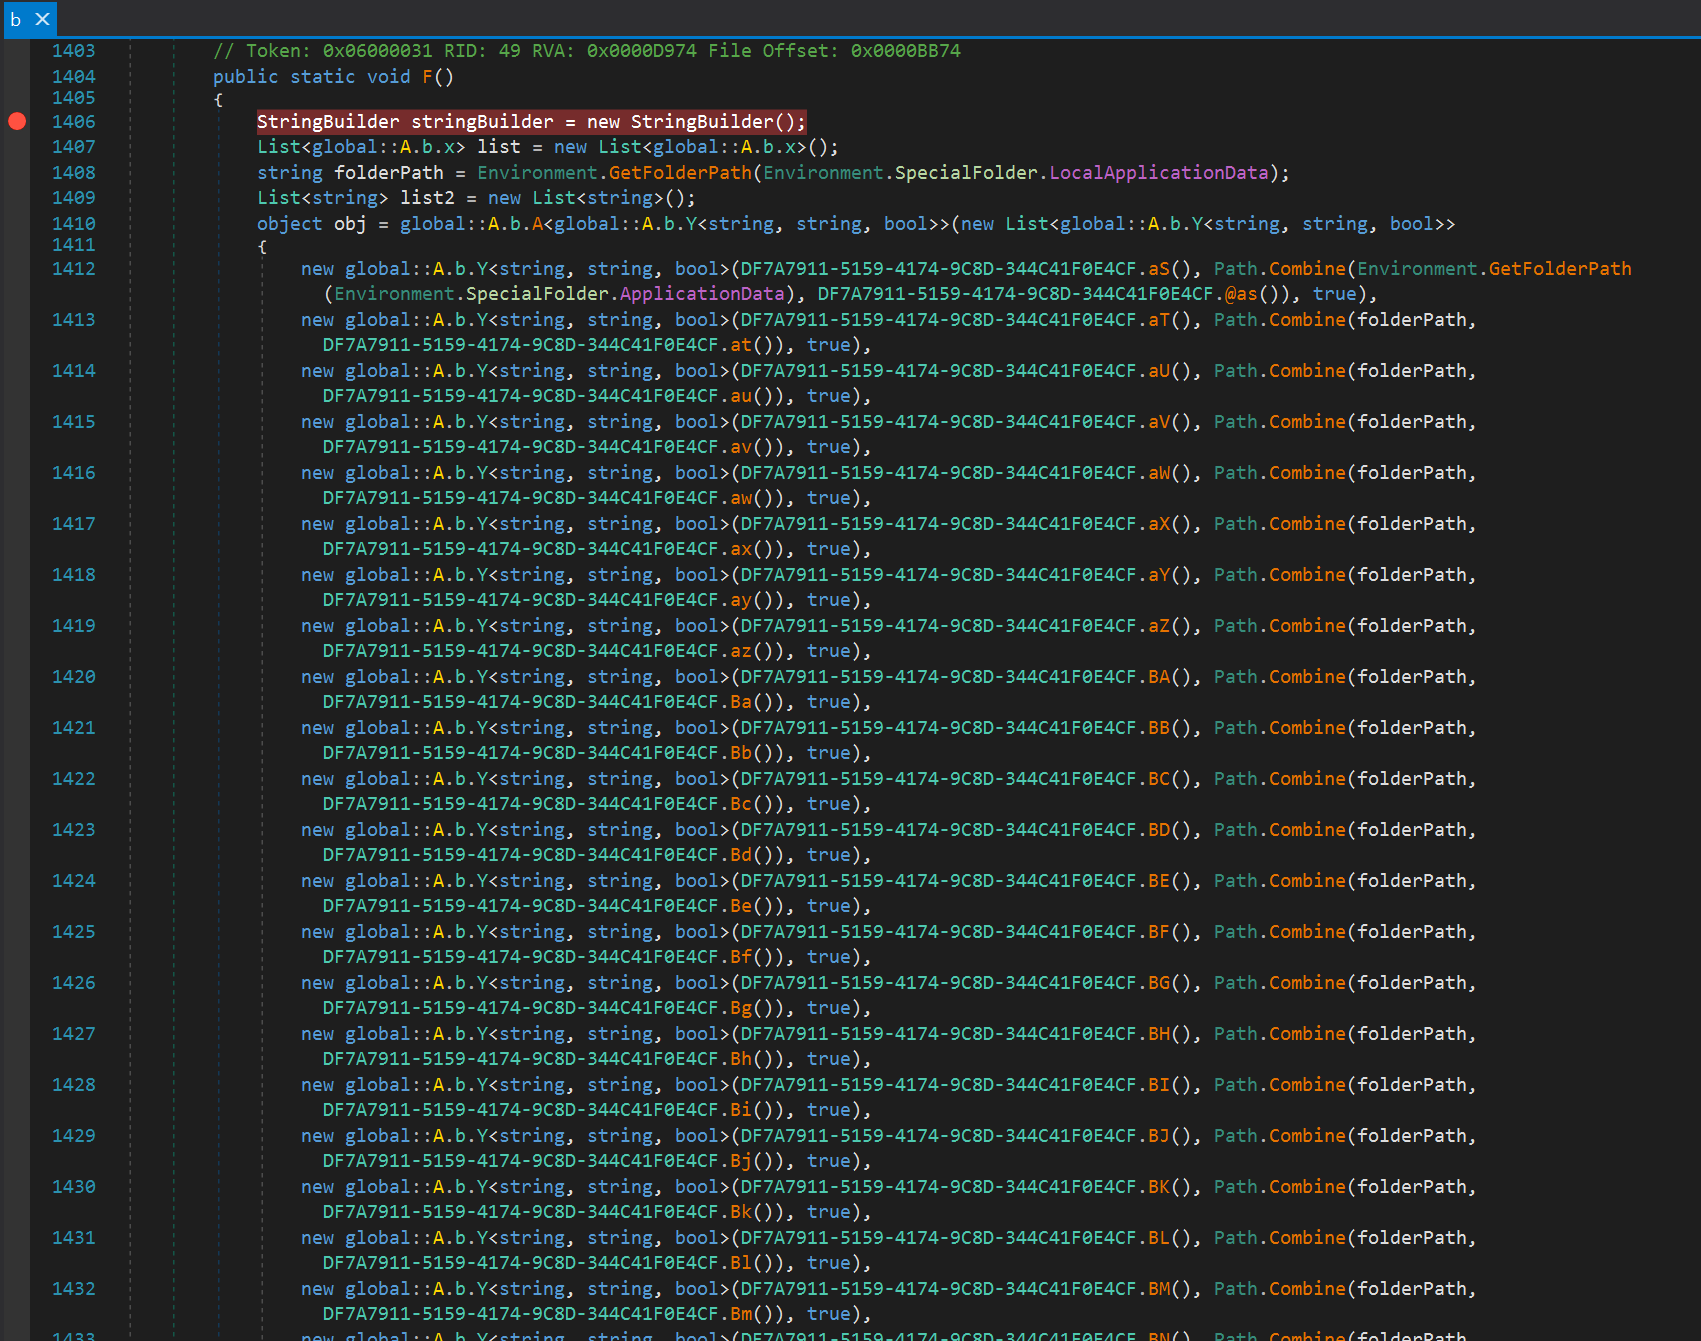Select the "b" document tab
Screen dimensions: 1701x1341
(16, 19)
